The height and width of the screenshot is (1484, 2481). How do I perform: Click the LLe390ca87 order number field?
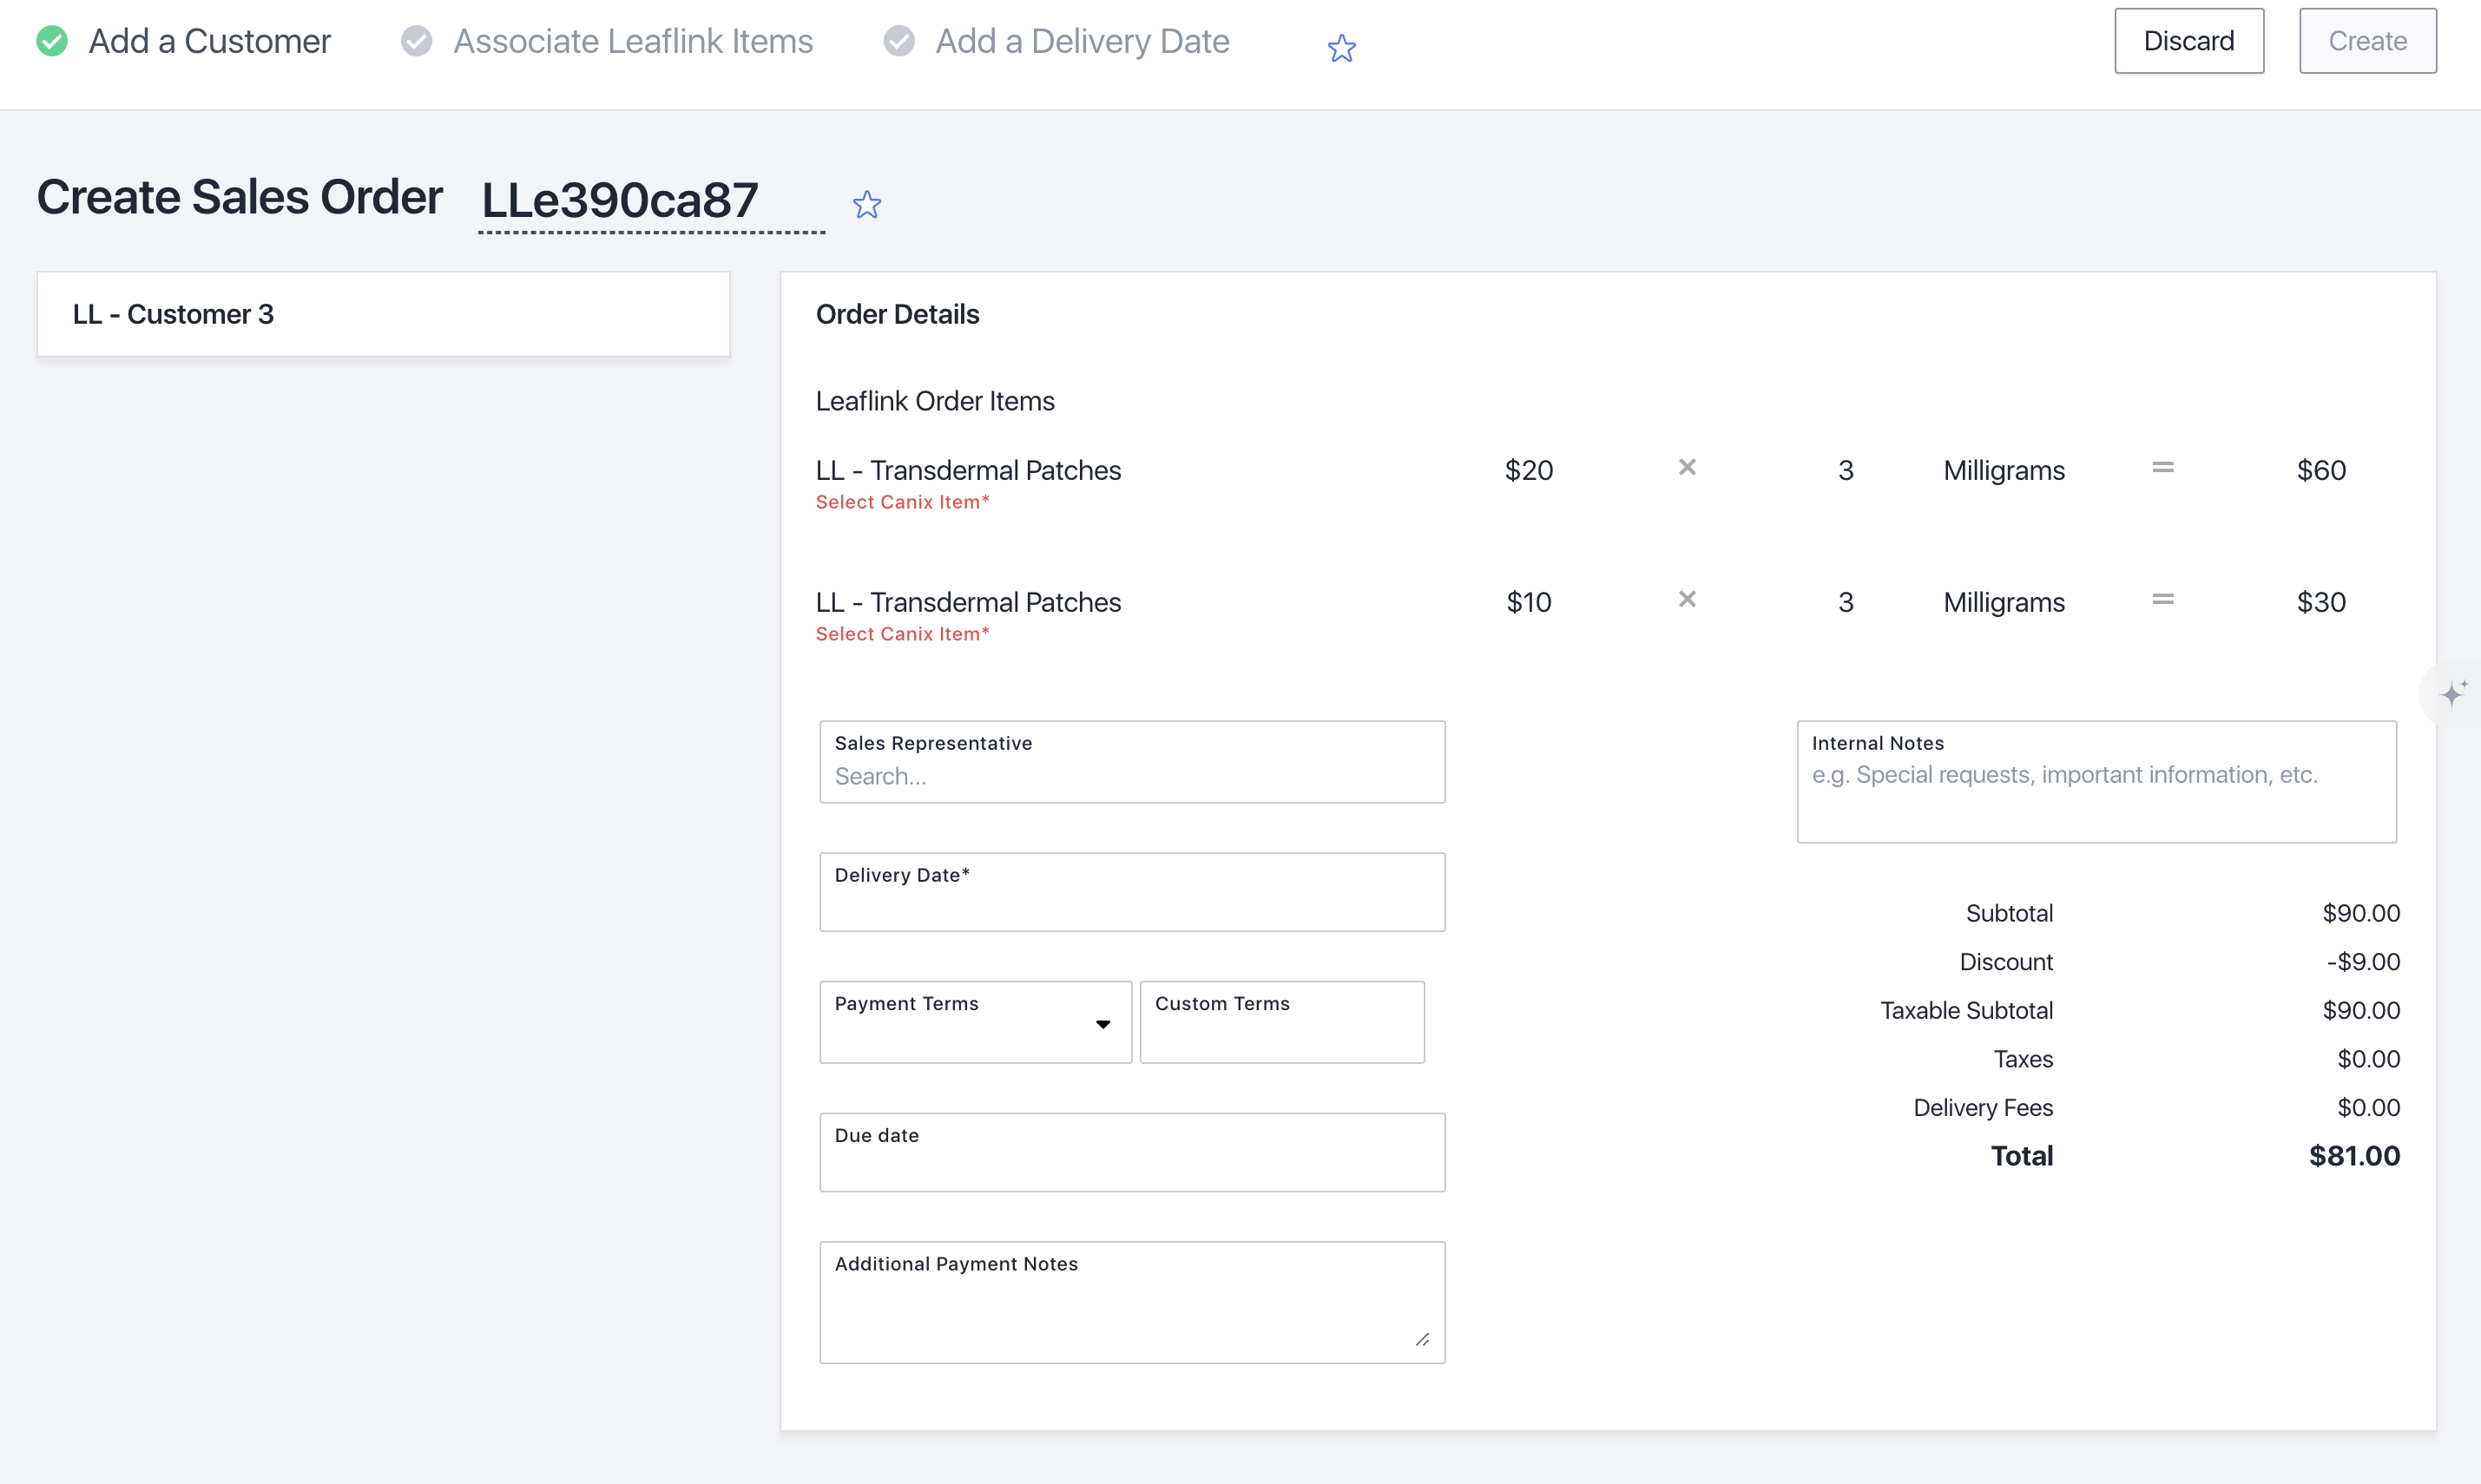[651, 201]
